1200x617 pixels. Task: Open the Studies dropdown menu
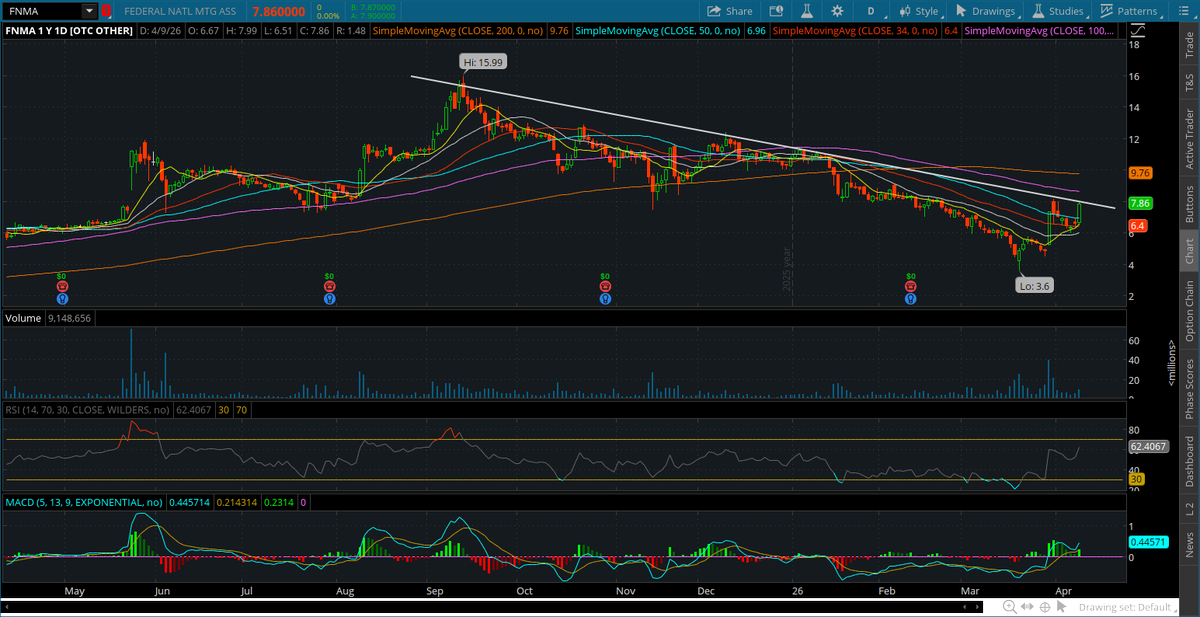pos(1058,11)
